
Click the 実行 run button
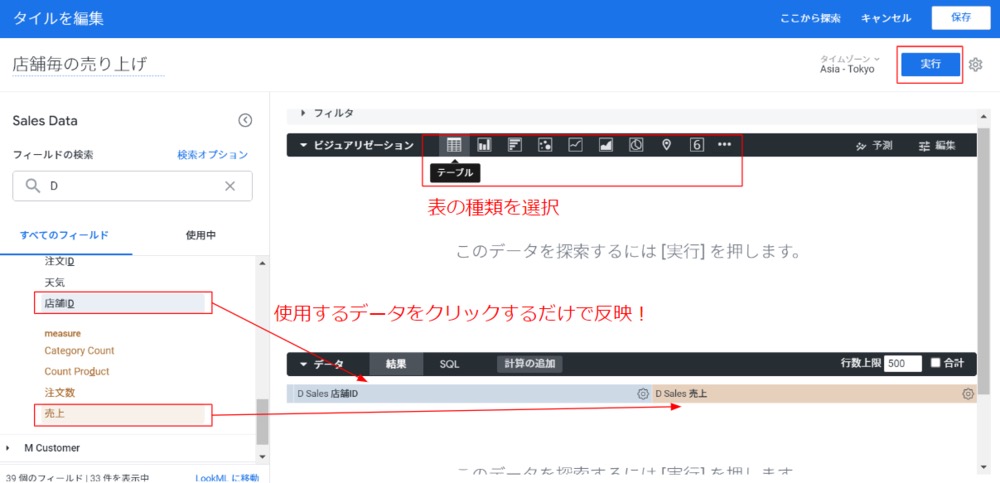click(930, 64)
